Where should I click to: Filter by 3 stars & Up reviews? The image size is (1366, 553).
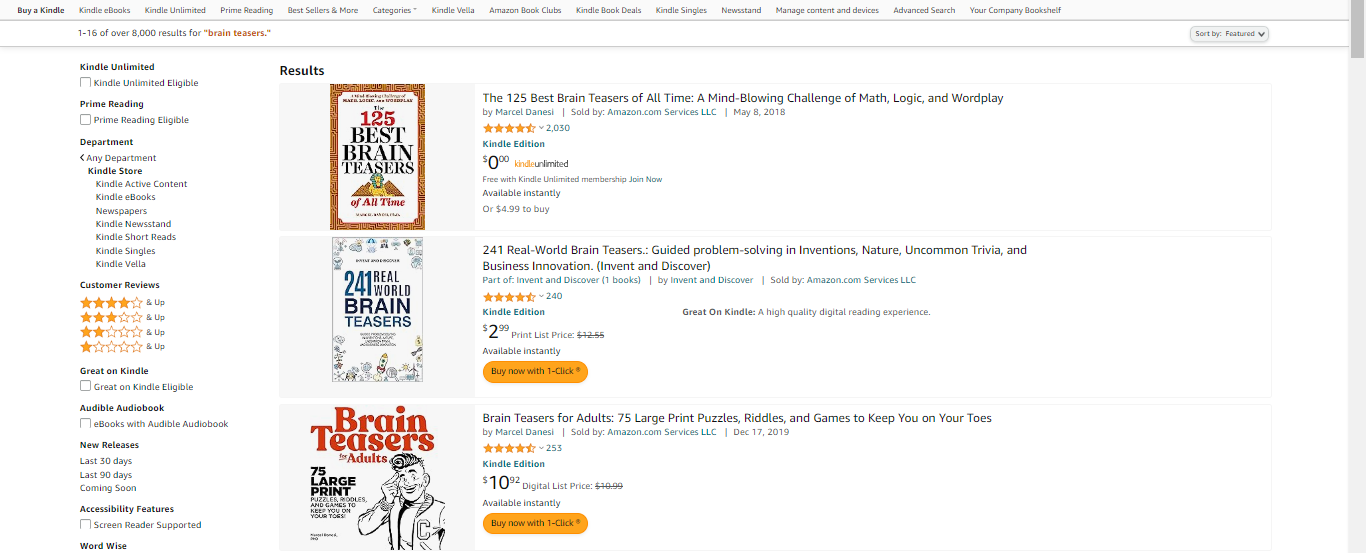pos(111,317)
